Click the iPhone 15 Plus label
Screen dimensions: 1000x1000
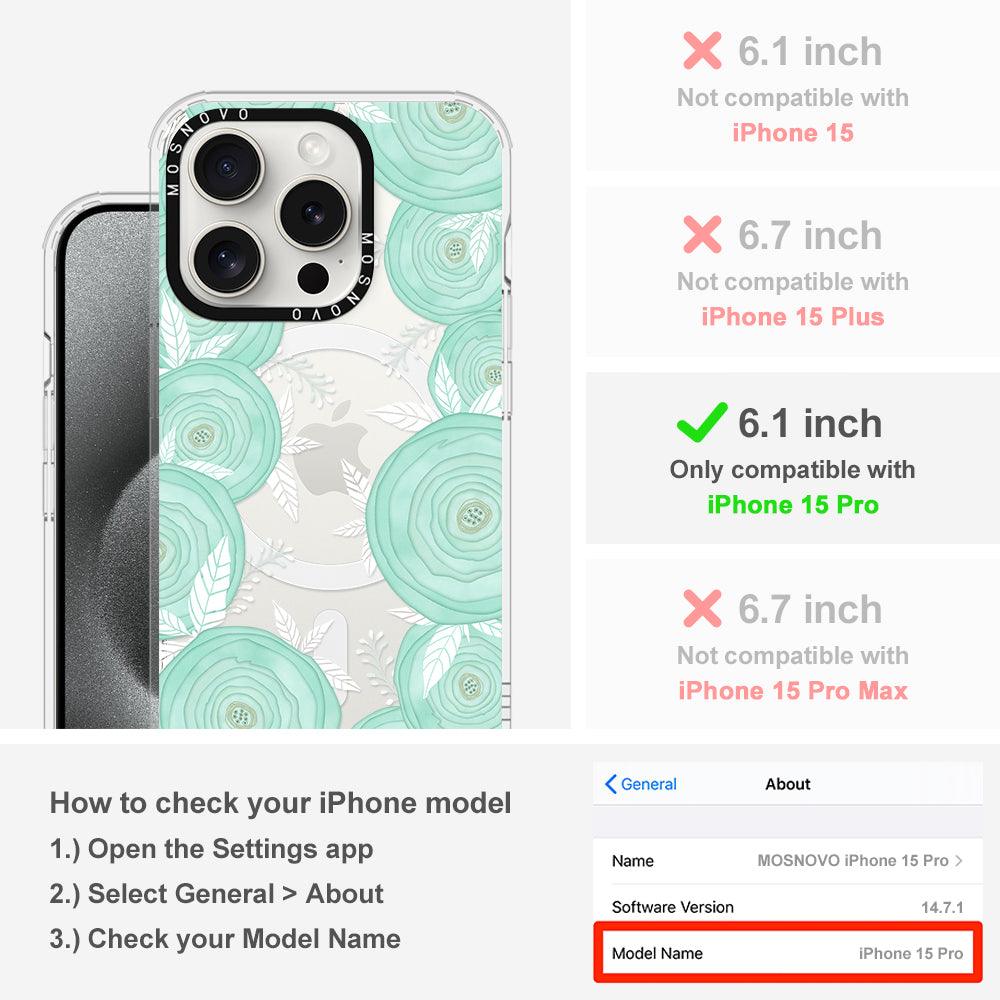pyautogui.click(x=793, y=316)
